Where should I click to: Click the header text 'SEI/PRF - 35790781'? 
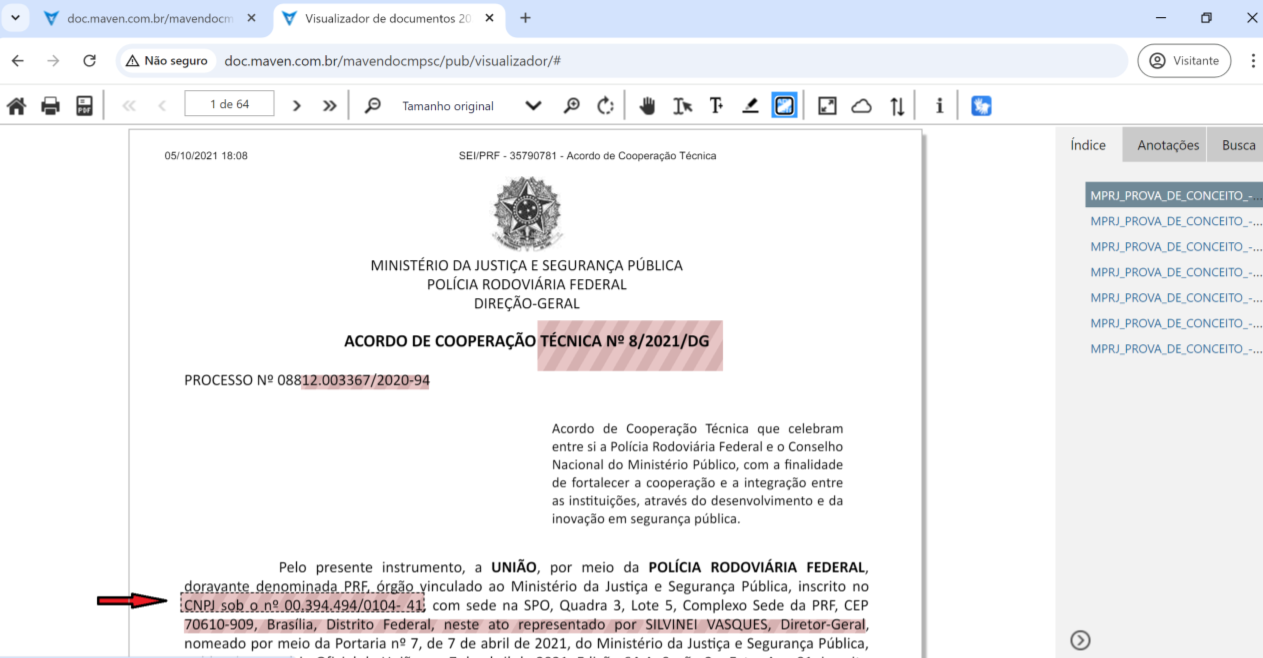point(508,156)
